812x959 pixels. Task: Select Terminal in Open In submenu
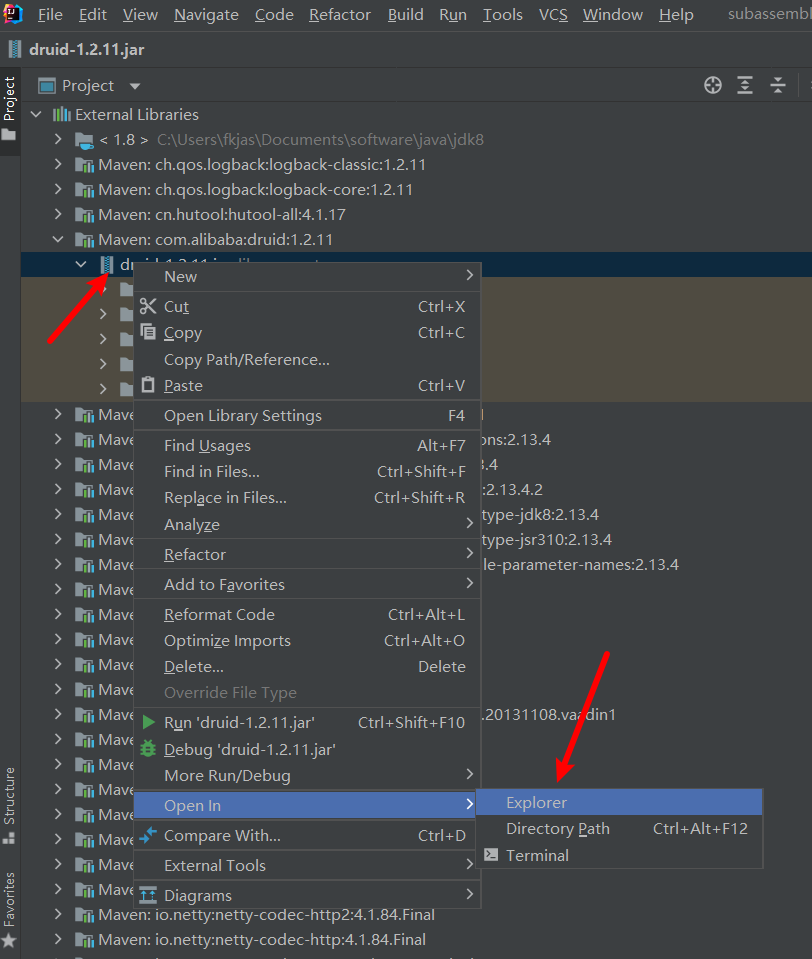pyautogui.click(x=619, y=855)
